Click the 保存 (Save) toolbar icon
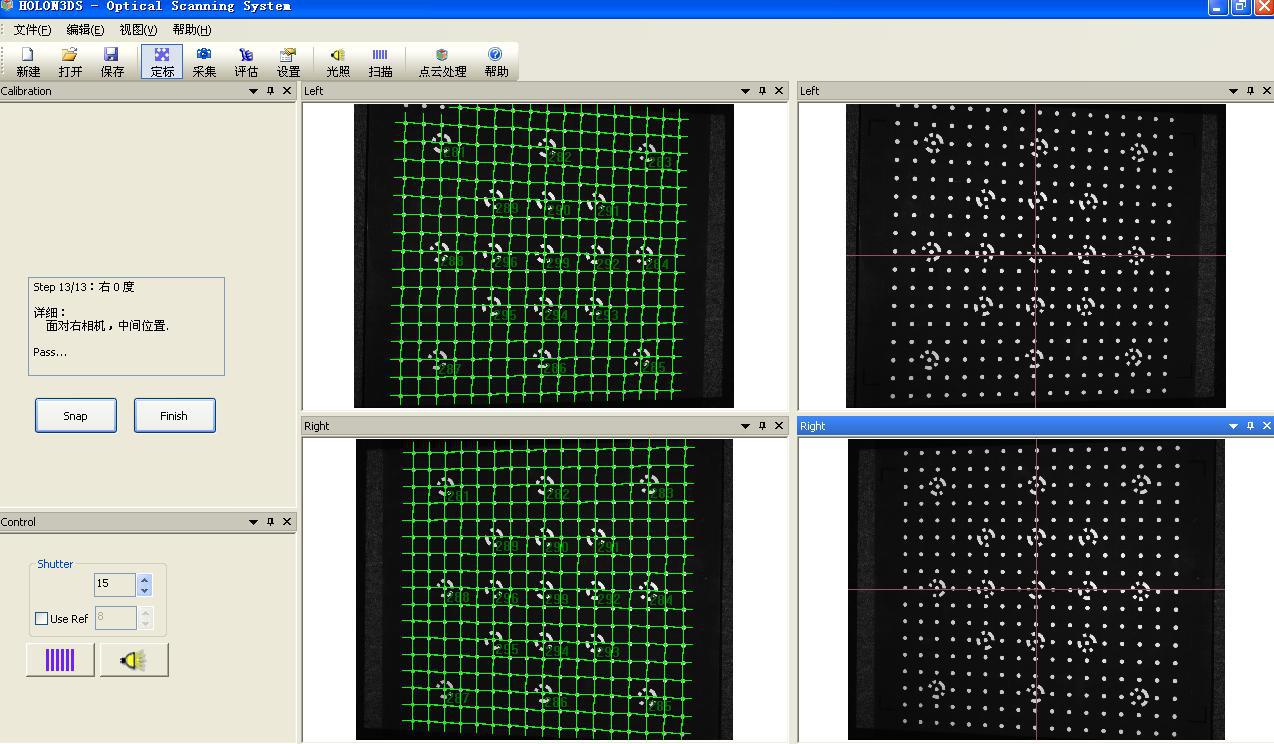1274x744 pixels. click(x=112, y=62)
